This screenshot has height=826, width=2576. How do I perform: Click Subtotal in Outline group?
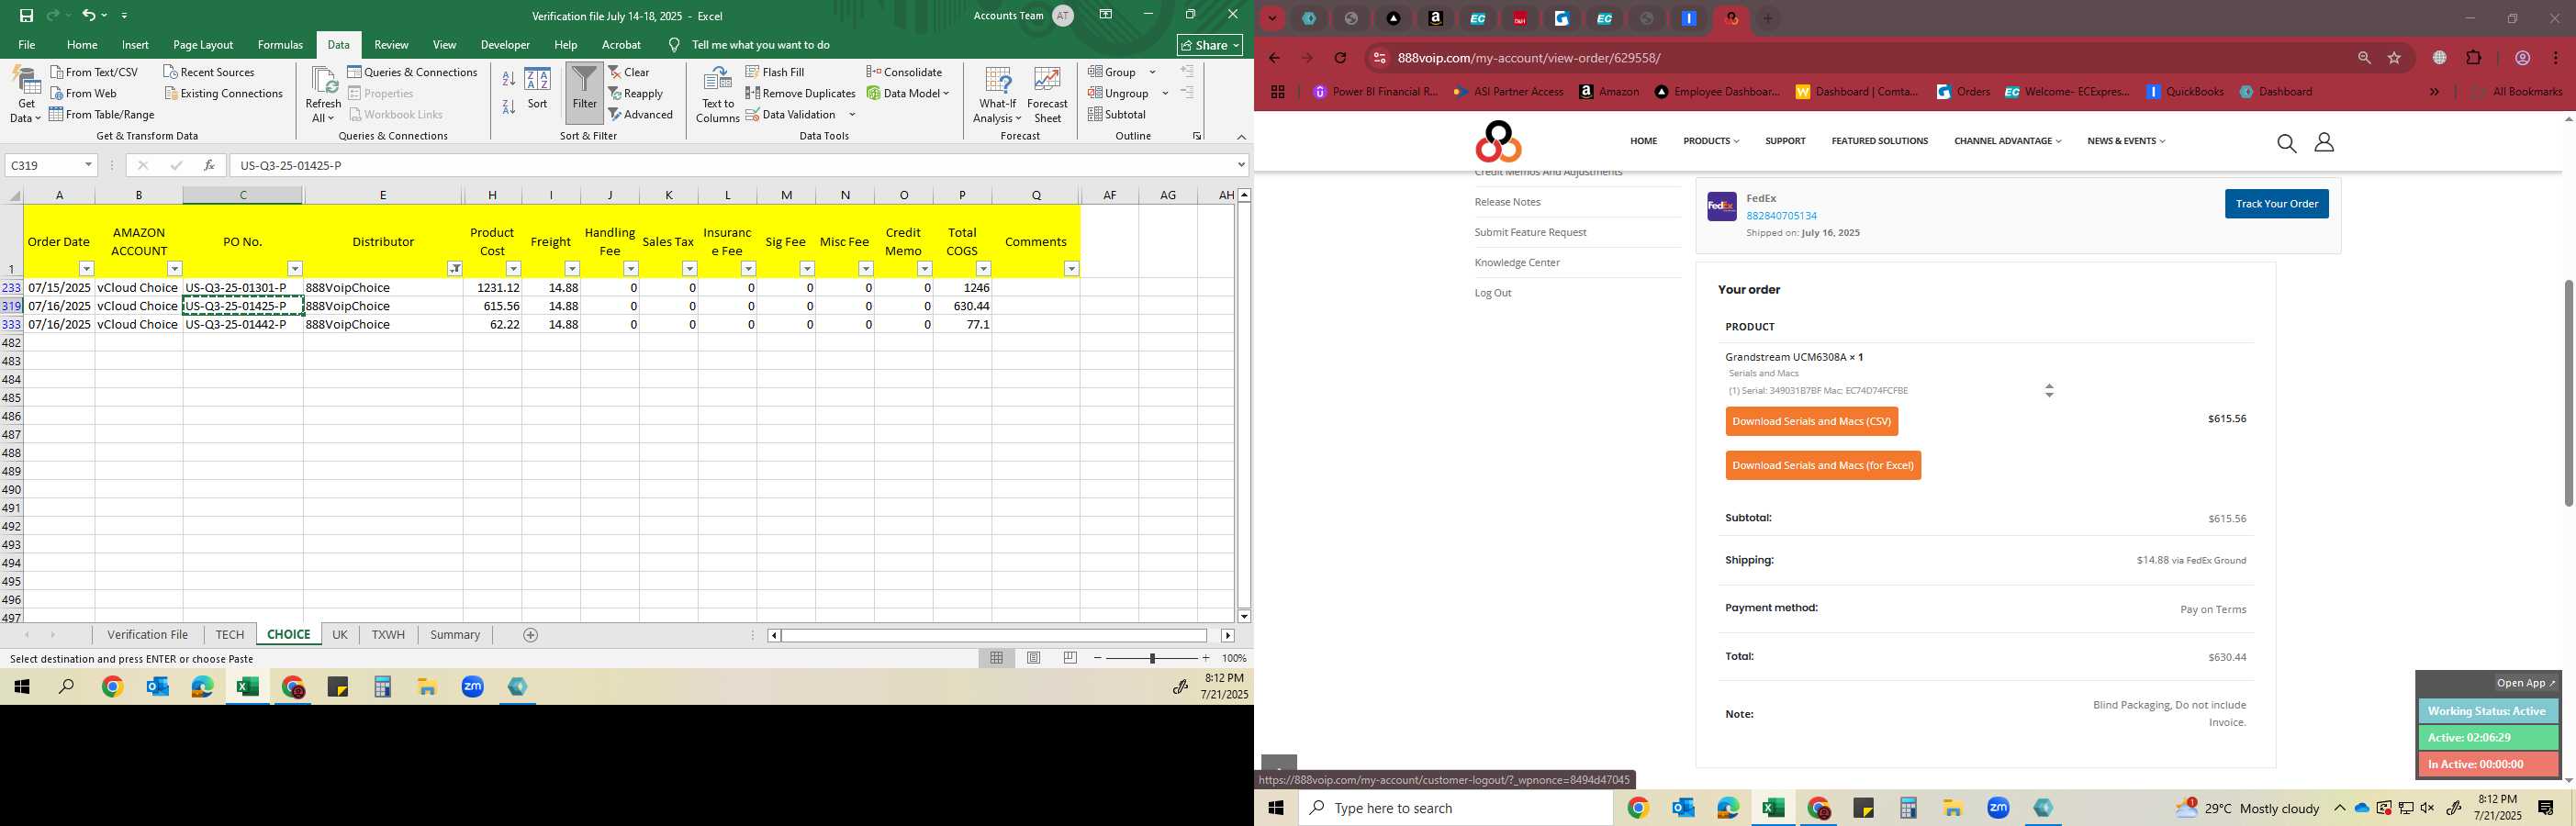point(1117,114)
